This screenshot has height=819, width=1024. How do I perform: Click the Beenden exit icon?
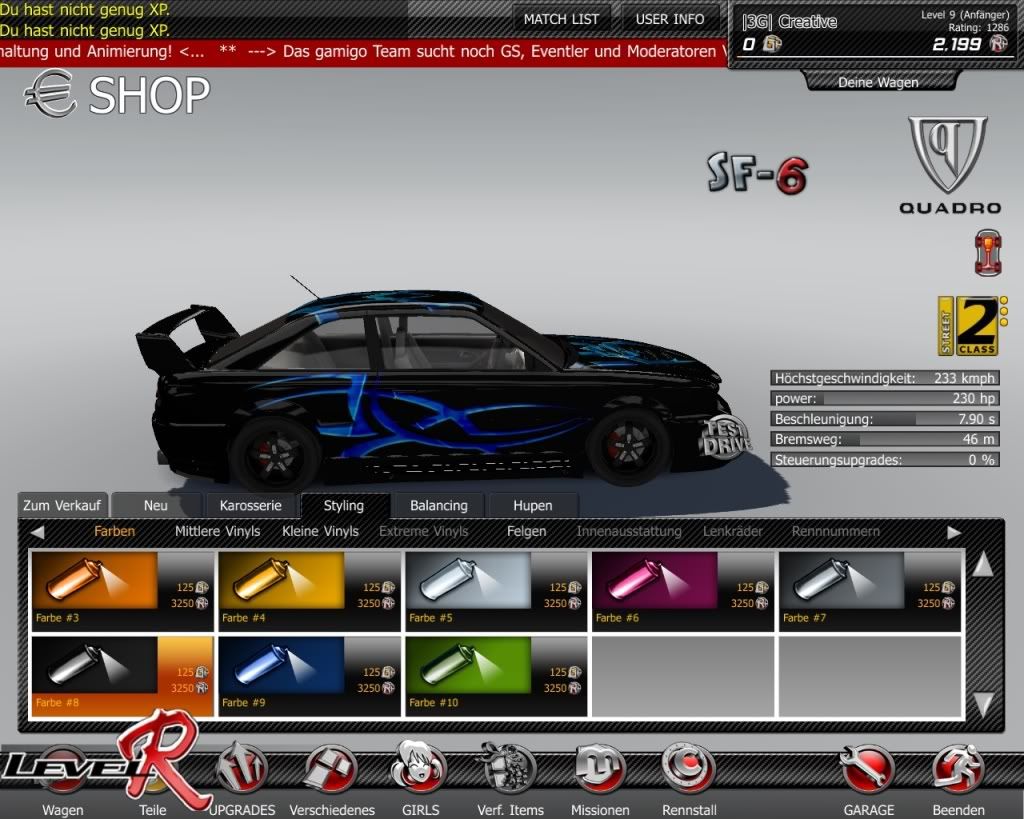[958, 770]
